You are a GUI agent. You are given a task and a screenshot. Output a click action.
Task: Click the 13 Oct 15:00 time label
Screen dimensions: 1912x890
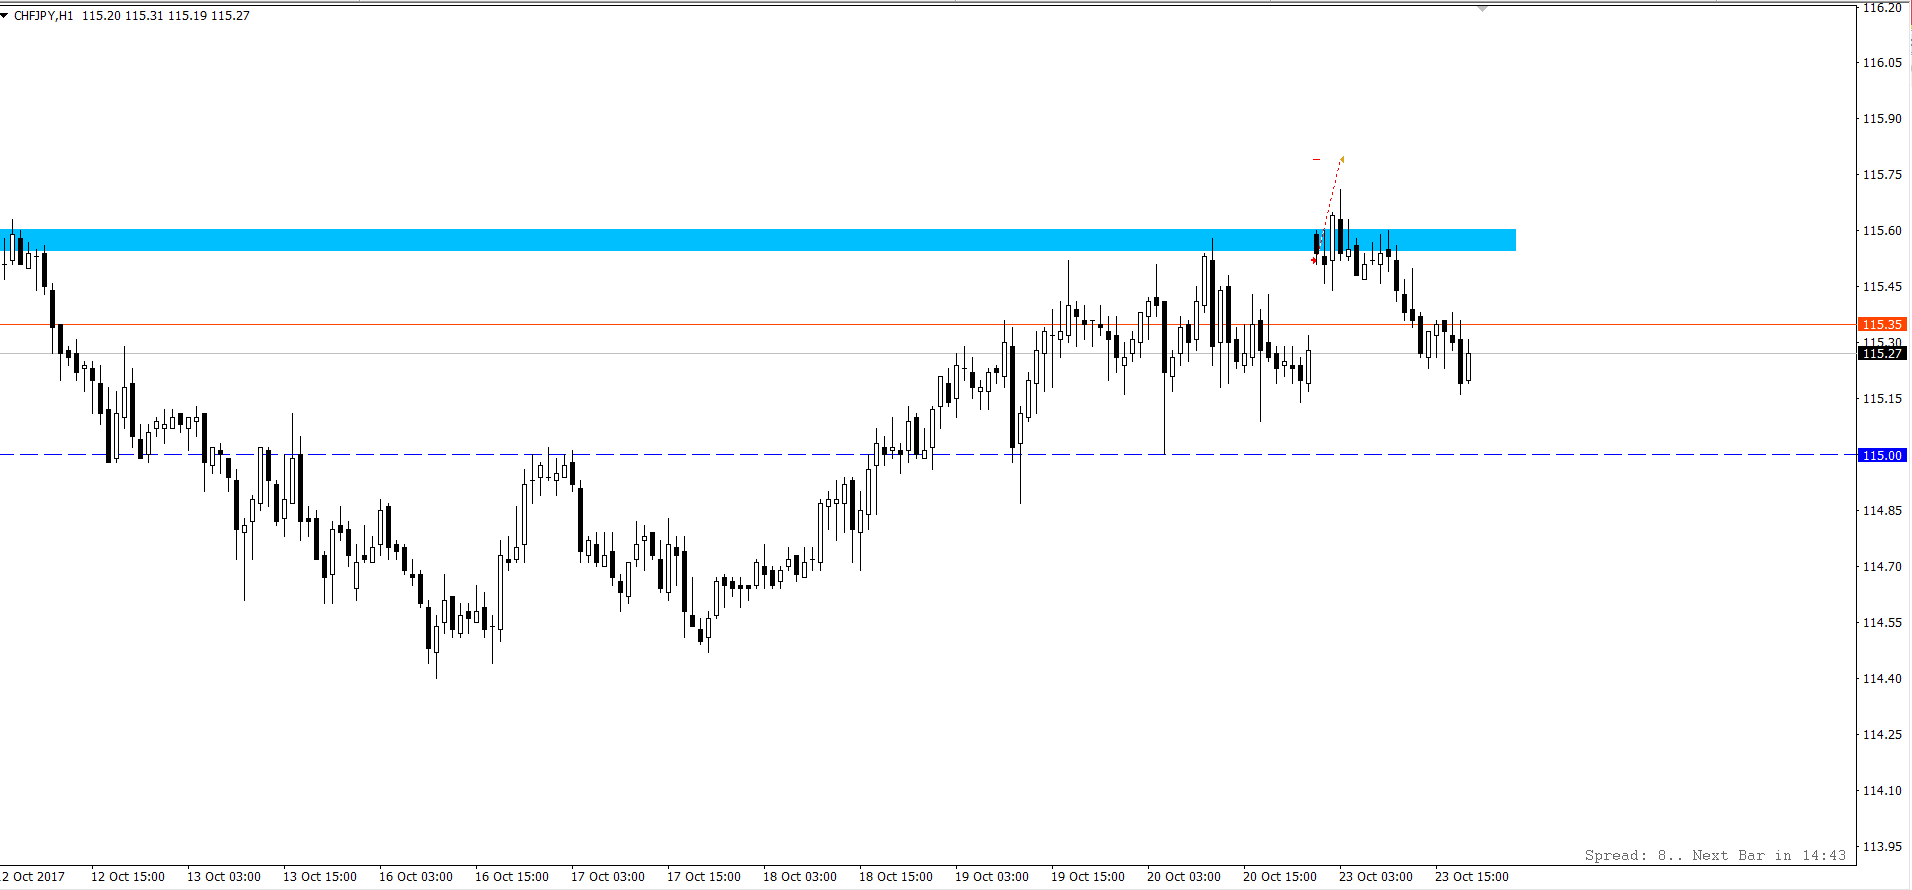[320, 877]
